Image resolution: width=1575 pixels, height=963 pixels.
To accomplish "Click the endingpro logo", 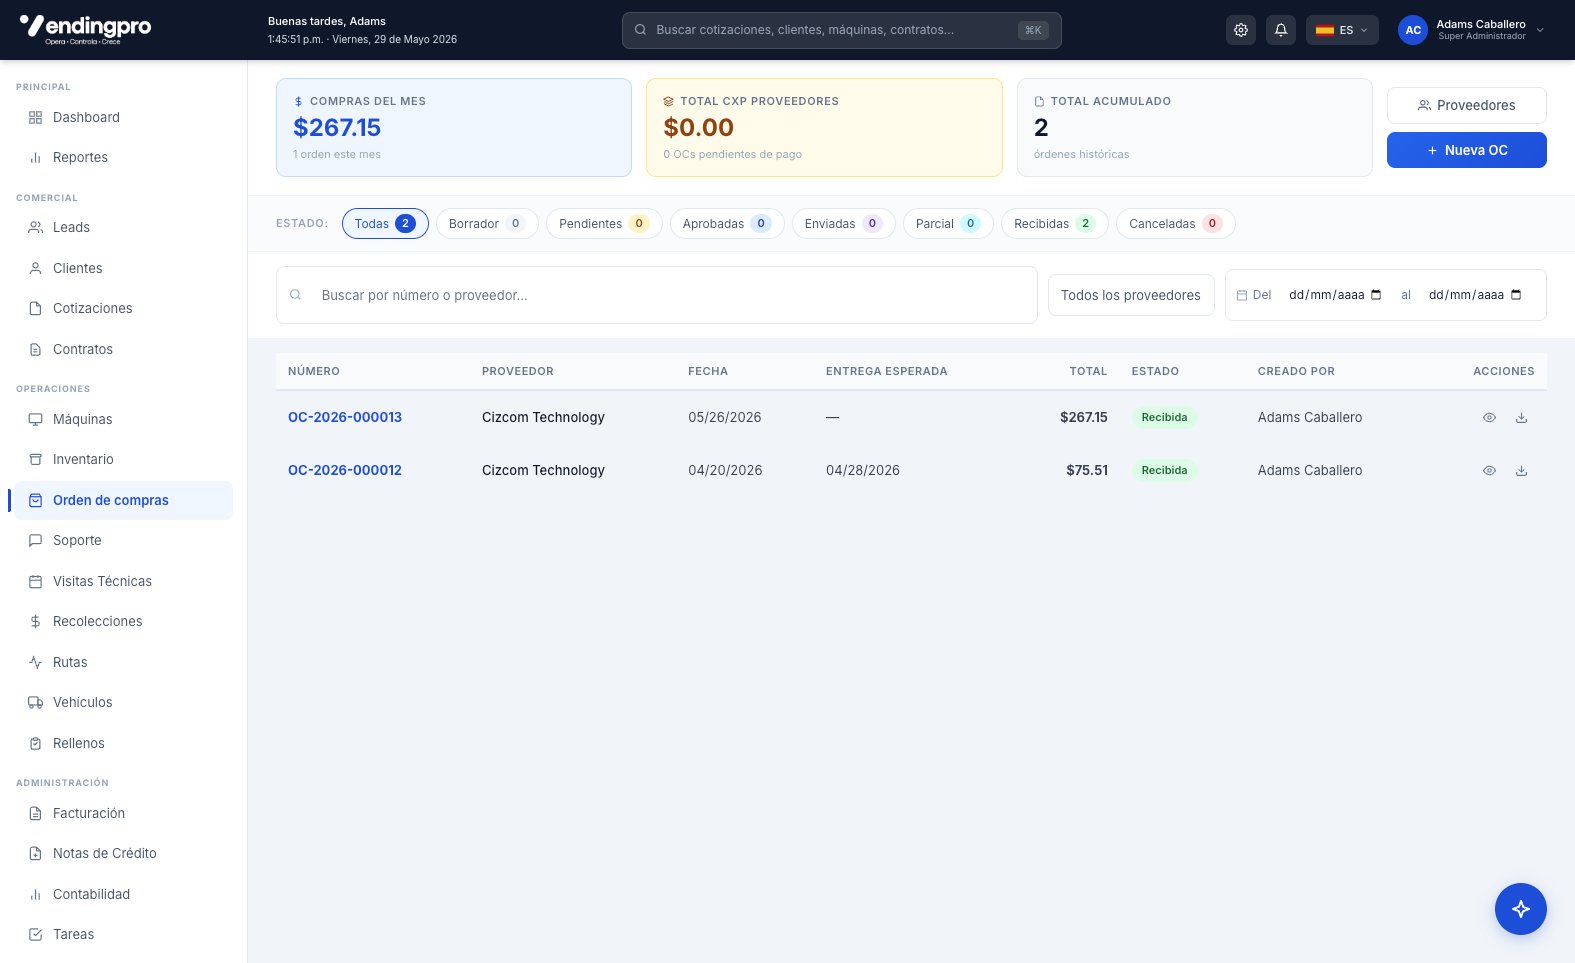I will tap(86, 29).
